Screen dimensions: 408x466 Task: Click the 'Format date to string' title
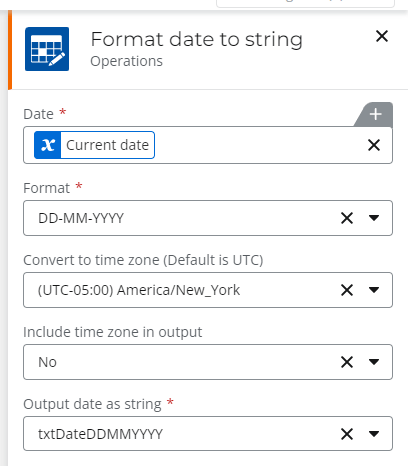pos(197,40)
